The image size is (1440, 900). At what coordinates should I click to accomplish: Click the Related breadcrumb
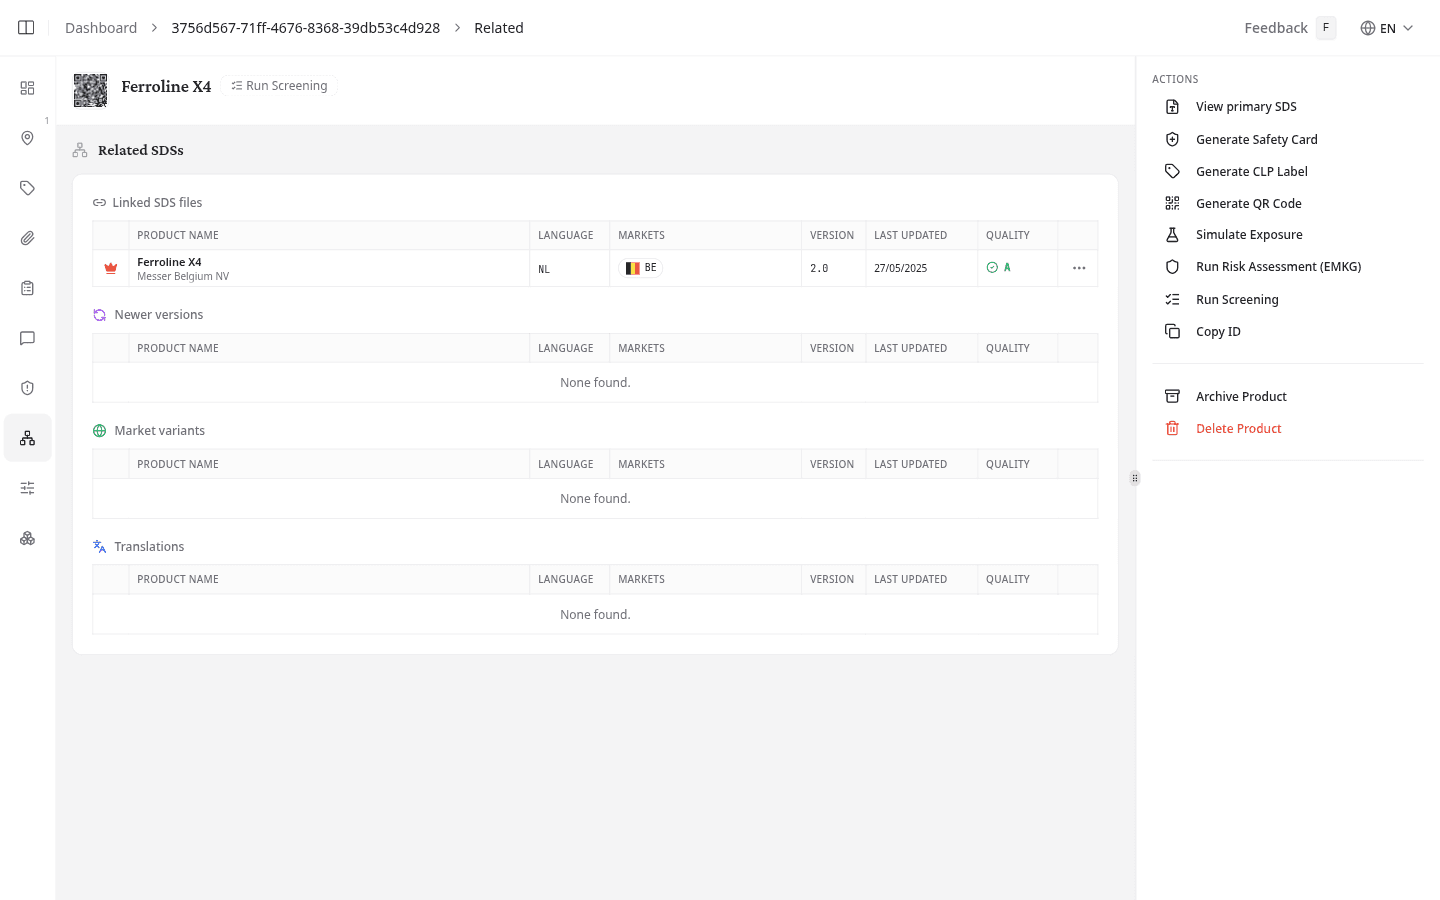(499, 28)
